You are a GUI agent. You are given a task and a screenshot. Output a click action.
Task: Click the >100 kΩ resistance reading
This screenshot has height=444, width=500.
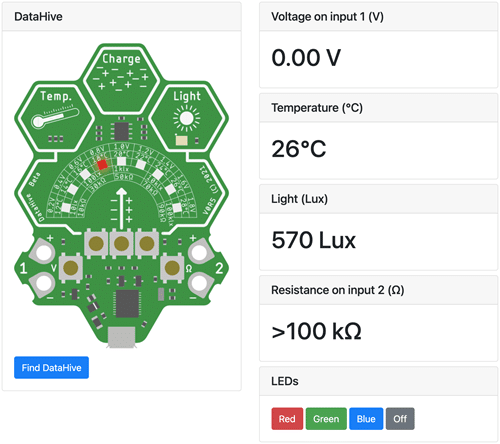click(316, 331)
